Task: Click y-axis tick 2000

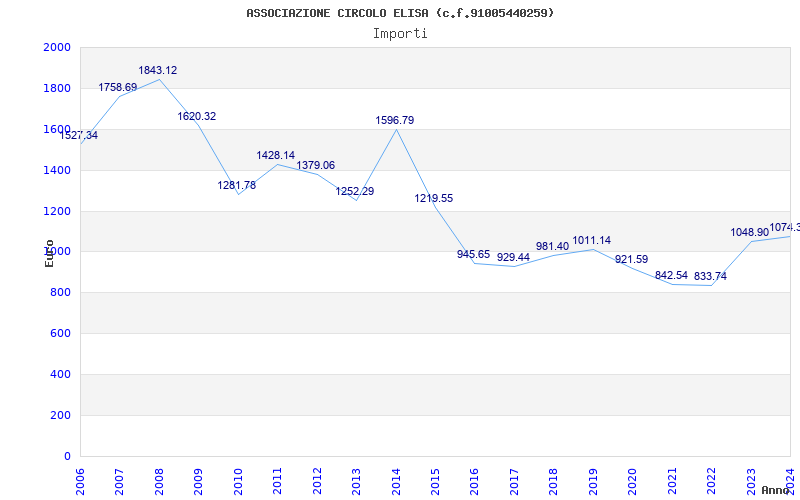Action: 57,47
